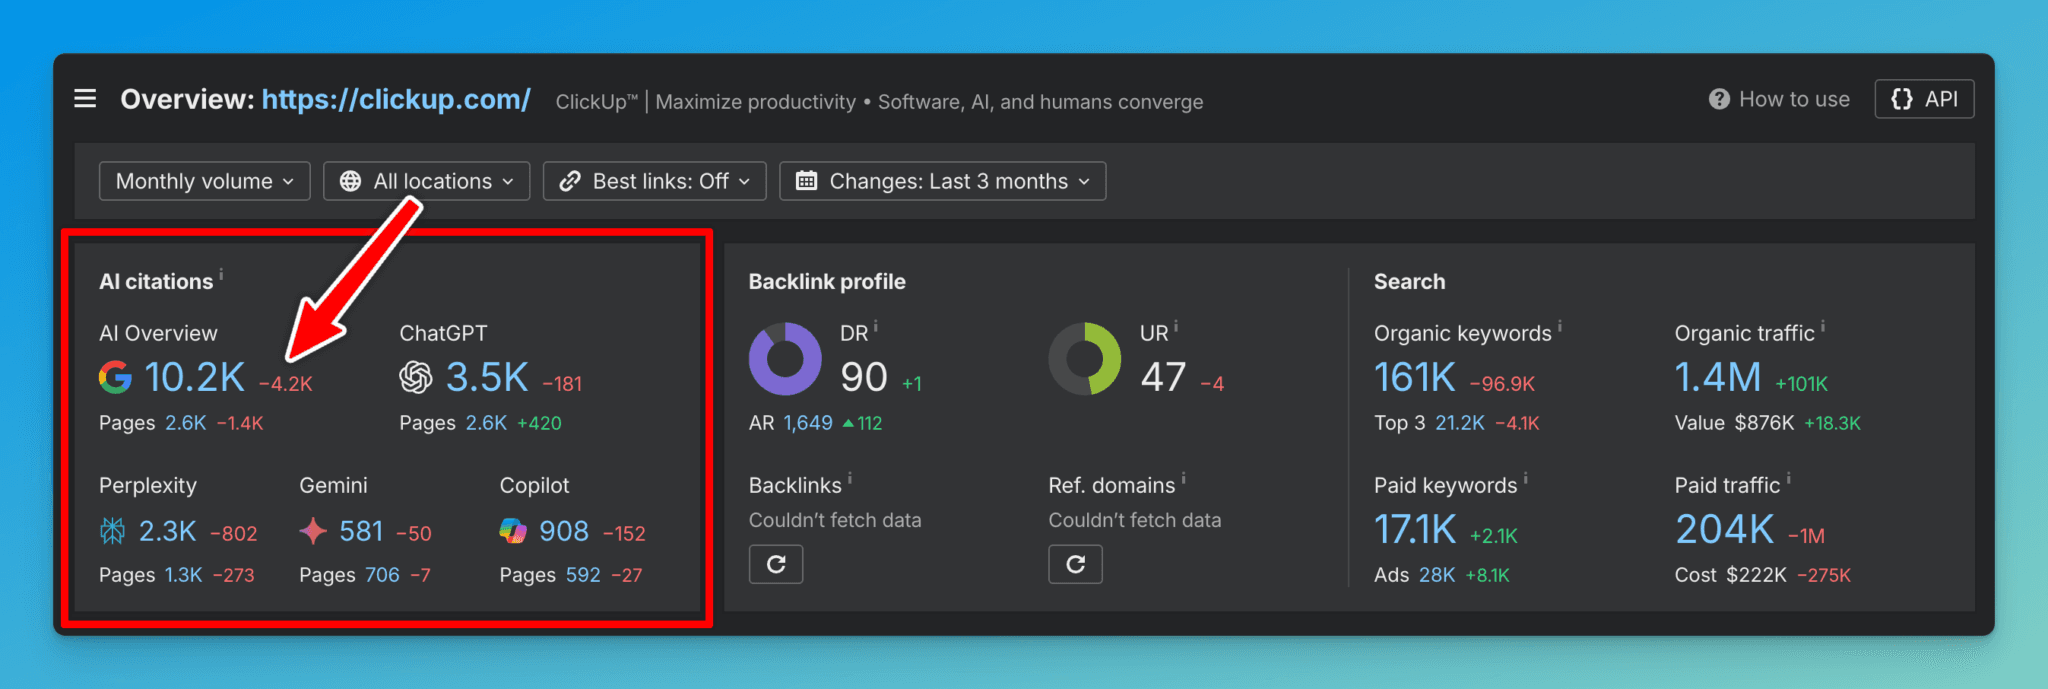Expand the Monthly volume dropdown
This screenshot has width=2048, height=689.
[x=205, y=181]
